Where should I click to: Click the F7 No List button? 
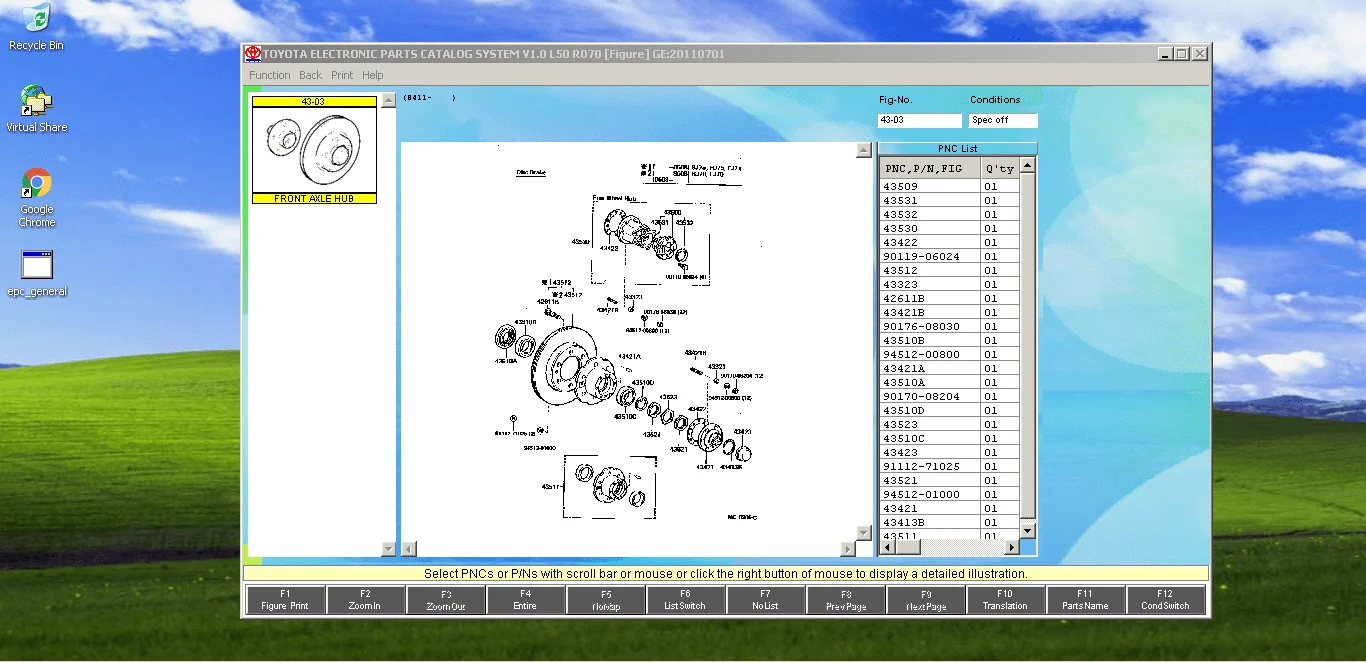[765, 600]
